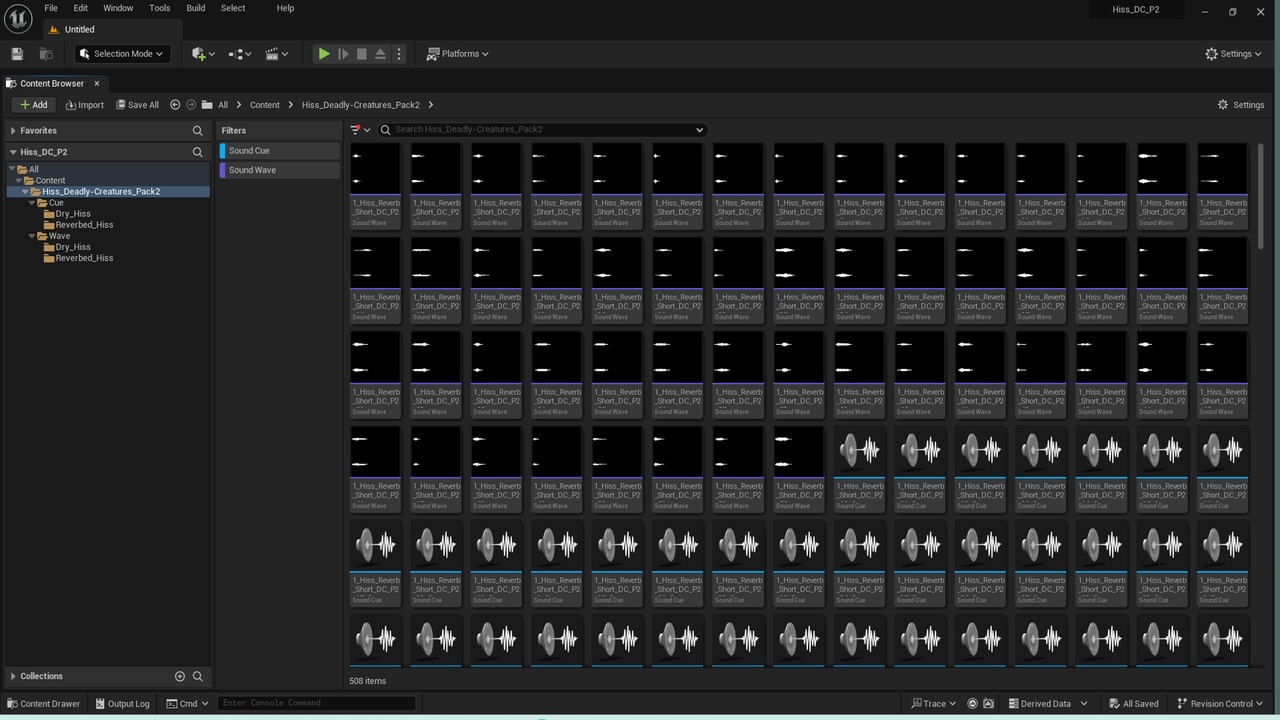Viewport: 1280px width, 720px height.
Task: Open the Build menu
Action: (196, 8)
